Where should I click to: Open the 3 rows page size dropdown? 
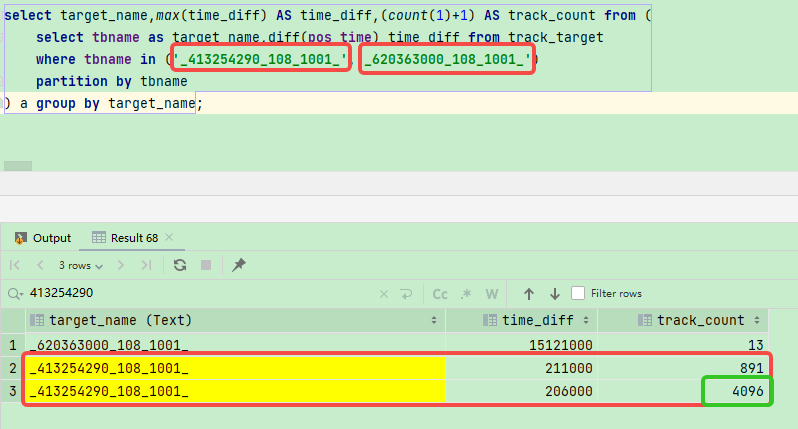point(80,266)
